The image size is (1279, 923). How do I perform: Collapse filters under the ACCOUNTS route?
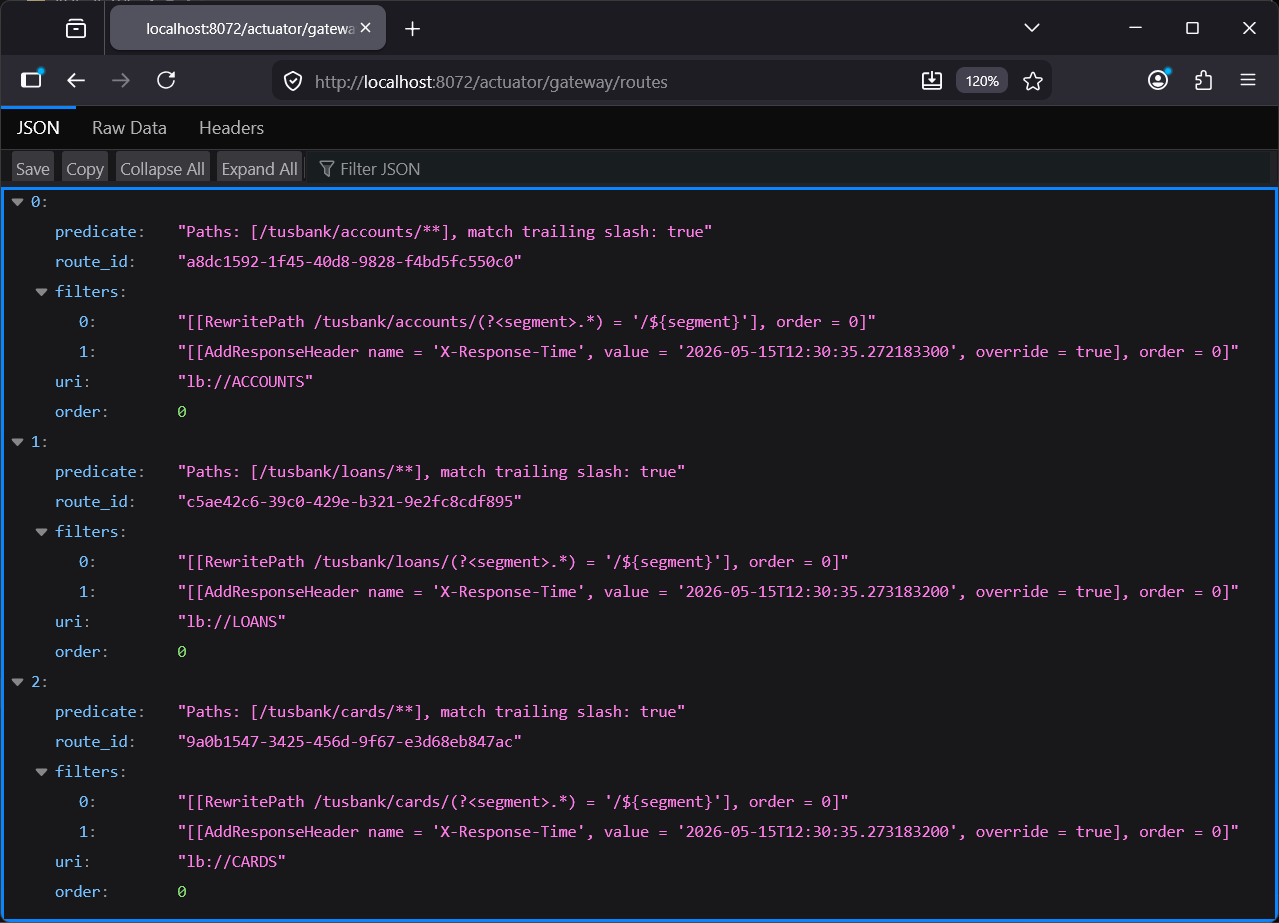pos(42,292)
